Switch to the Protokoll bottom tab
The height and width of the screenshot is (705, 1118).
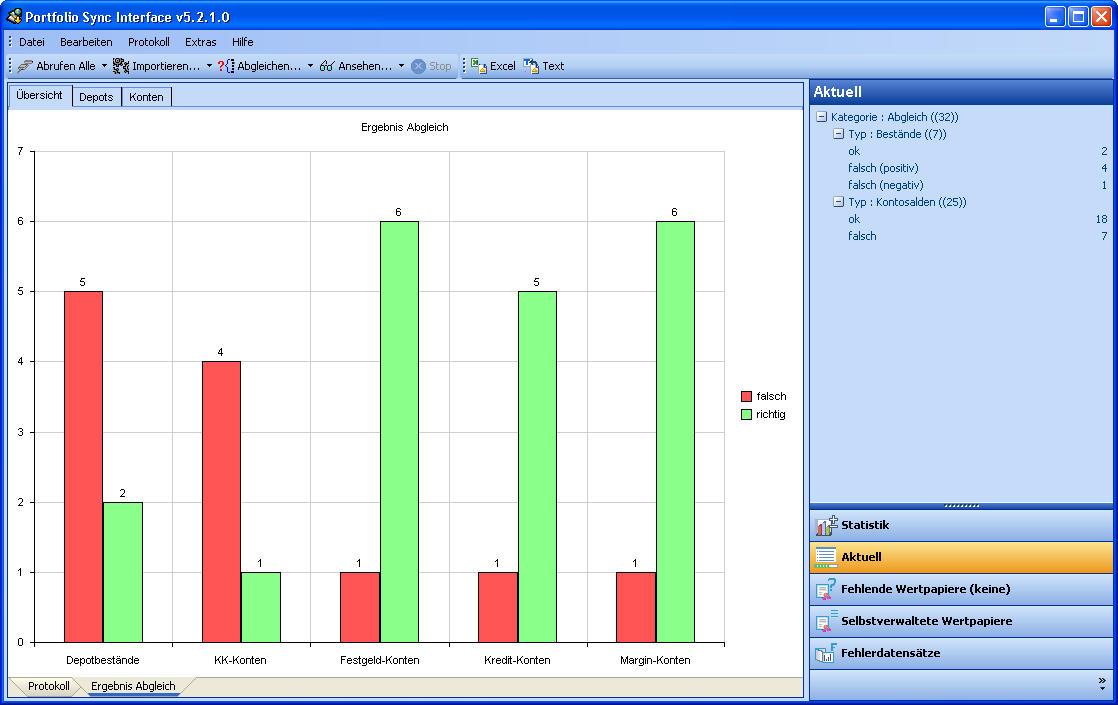point(48,686)
